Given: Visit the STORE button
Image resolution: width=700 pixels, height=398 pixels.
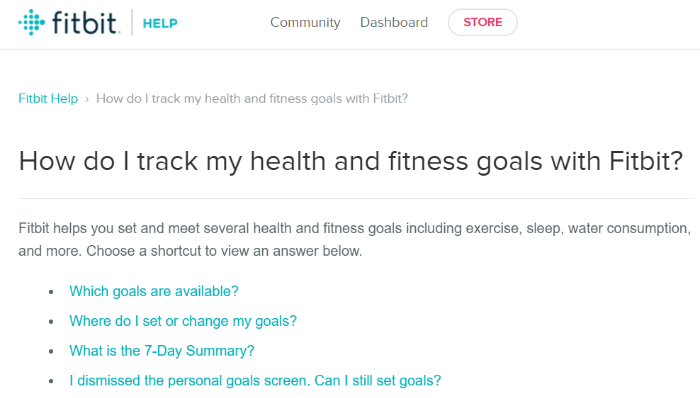Looking at the screenshot, I should coord(483,22).
